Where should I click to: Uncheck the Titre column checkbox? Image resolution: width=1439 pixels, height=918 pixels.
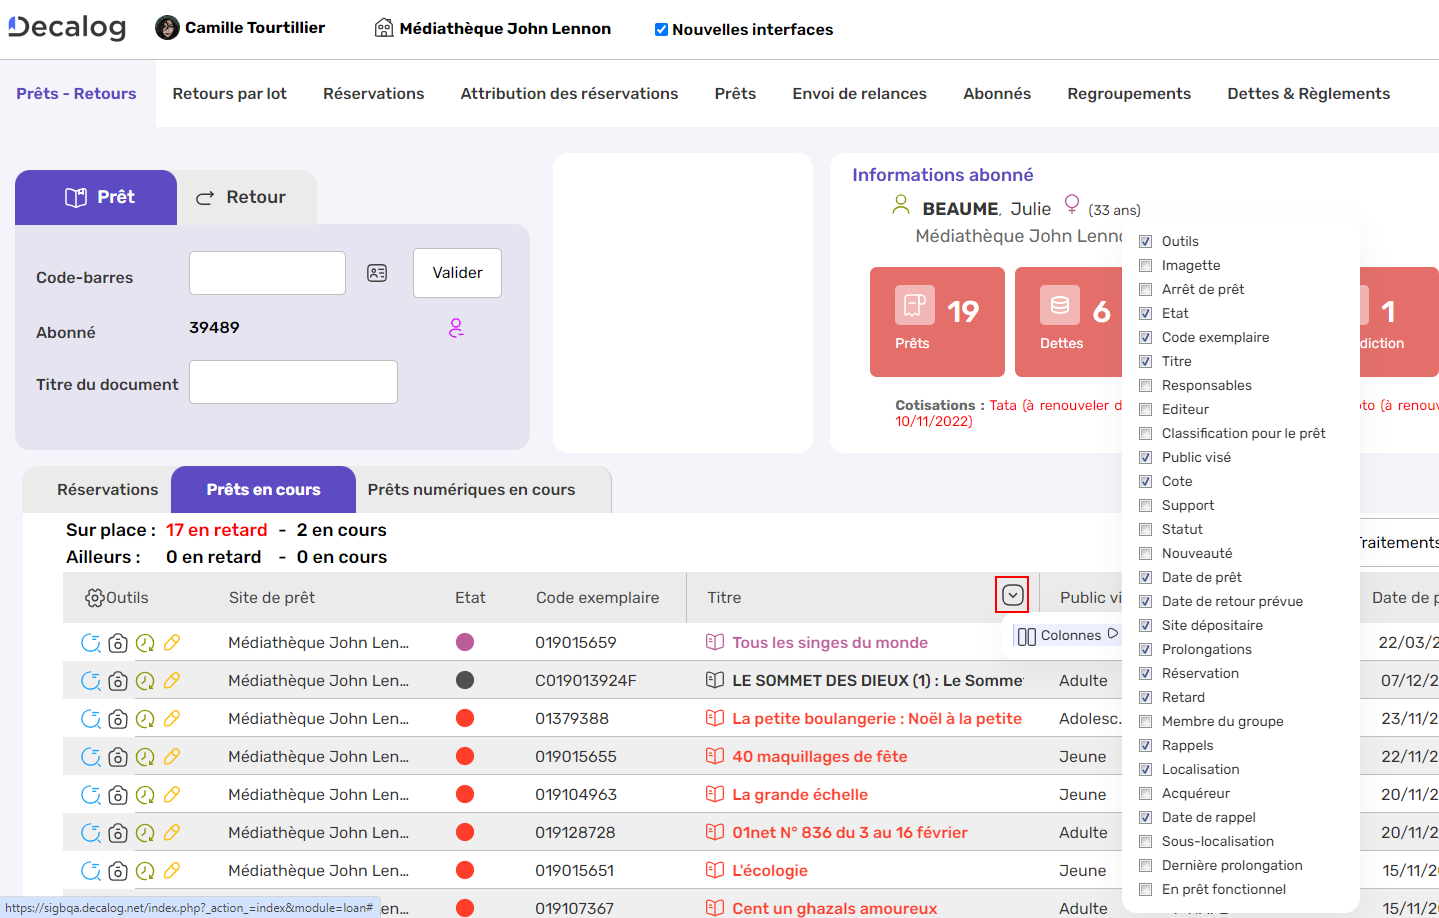point(1145,361)
